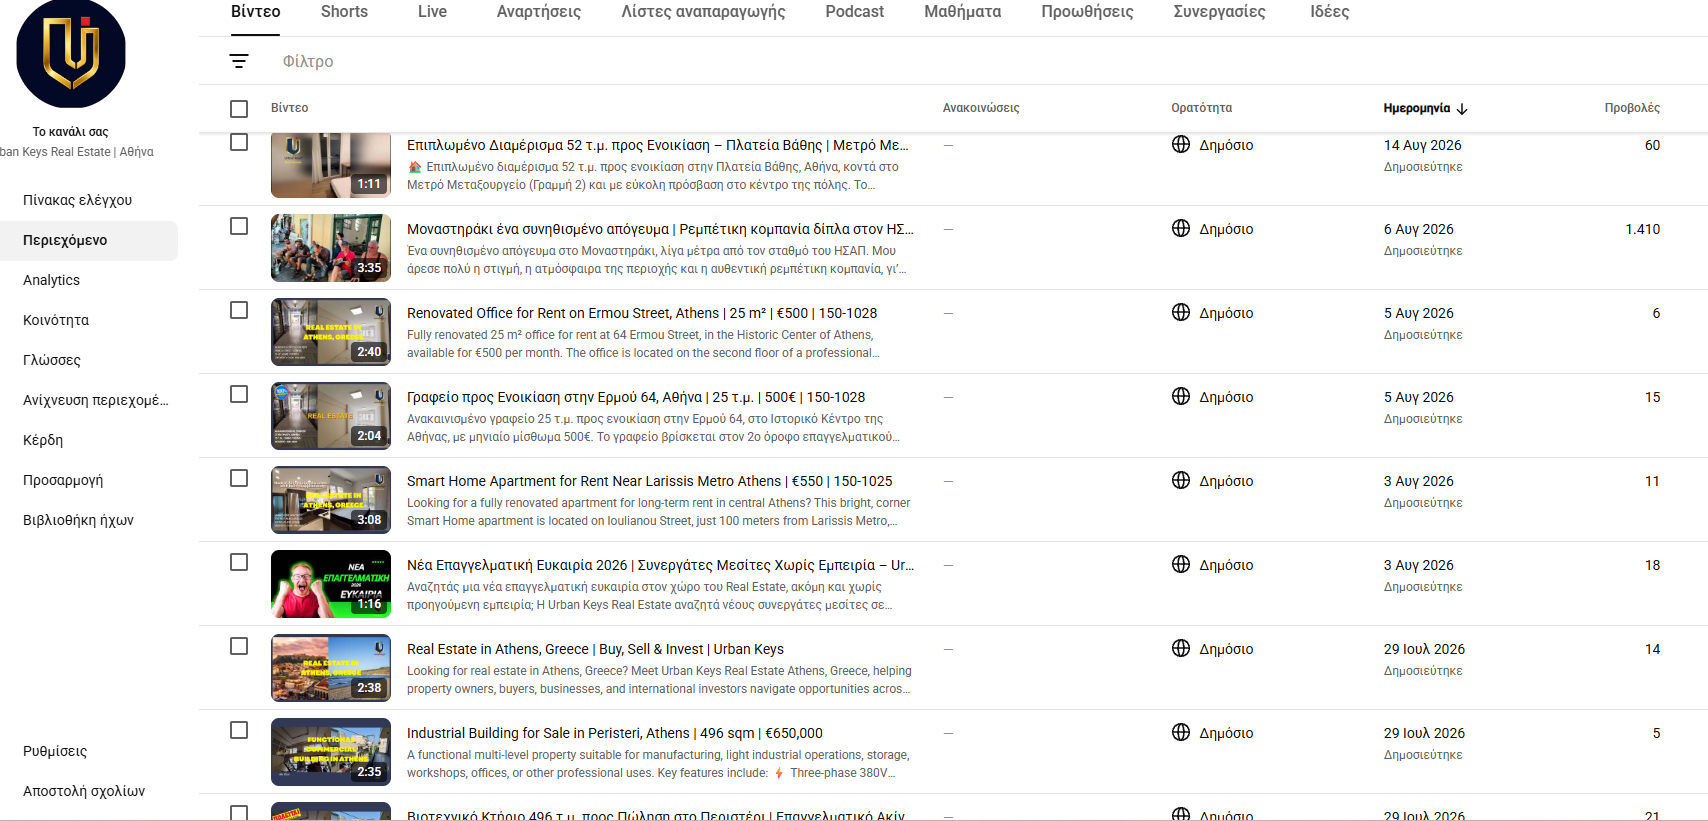Open visibility dropdown Δημόσιο for Νέα Επαγγελματική row
The image size is (1708, 821).
1226,565
